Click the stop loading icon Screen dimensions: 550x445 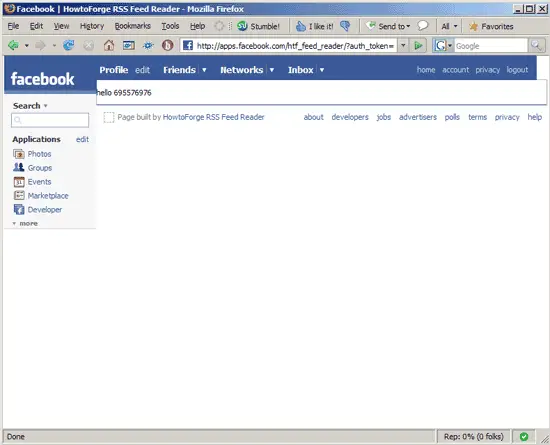[x=89, y=46]
